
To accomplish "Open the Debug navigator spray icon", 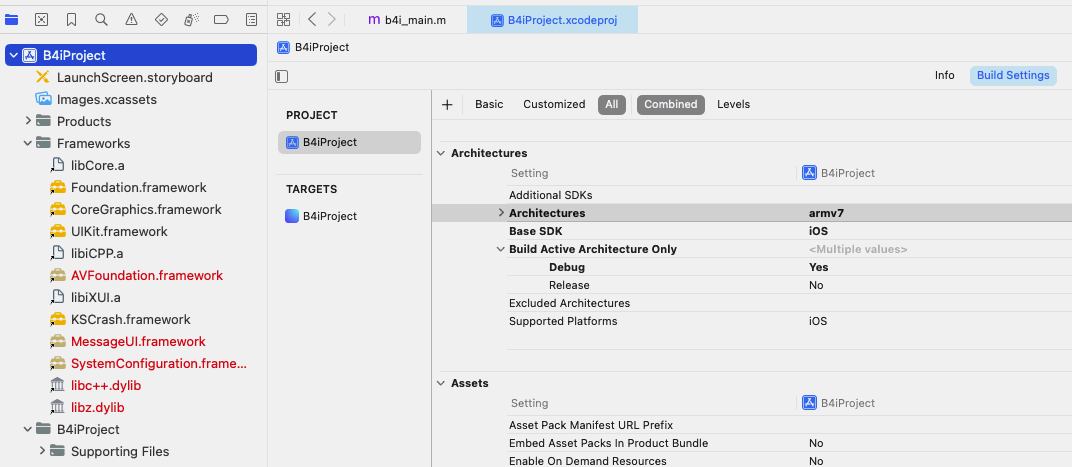I will [191, 19].
